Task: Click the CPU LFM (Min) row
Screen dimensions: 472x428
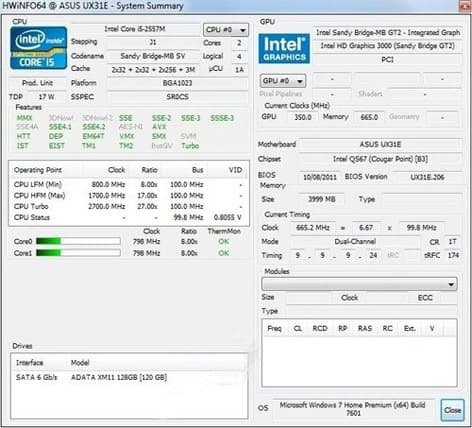Action: (128, 184)
